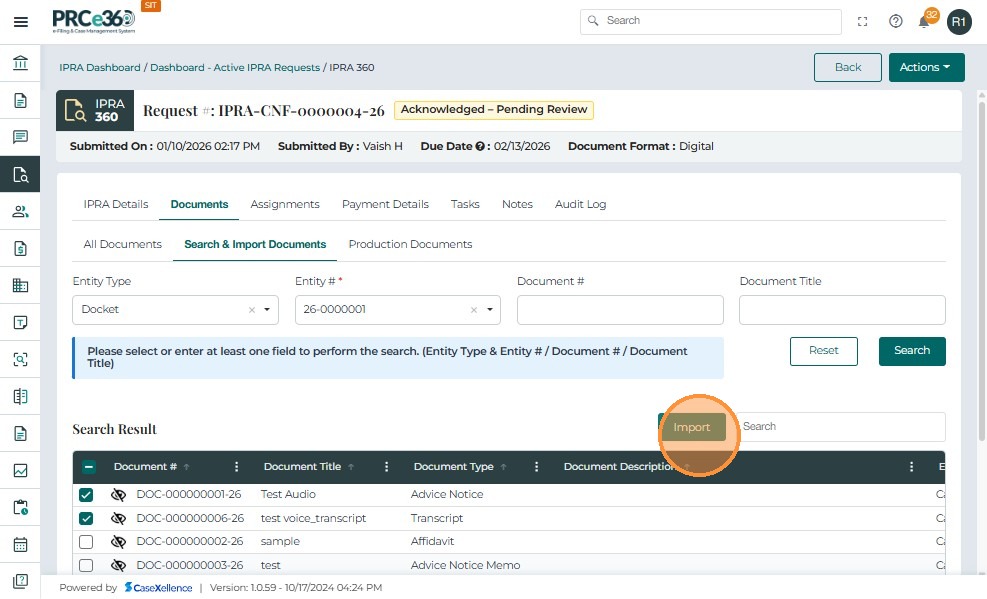Screen dimensions: 987x599
Task: Expand the Entity Type dropdown
Action: (267, 310)
